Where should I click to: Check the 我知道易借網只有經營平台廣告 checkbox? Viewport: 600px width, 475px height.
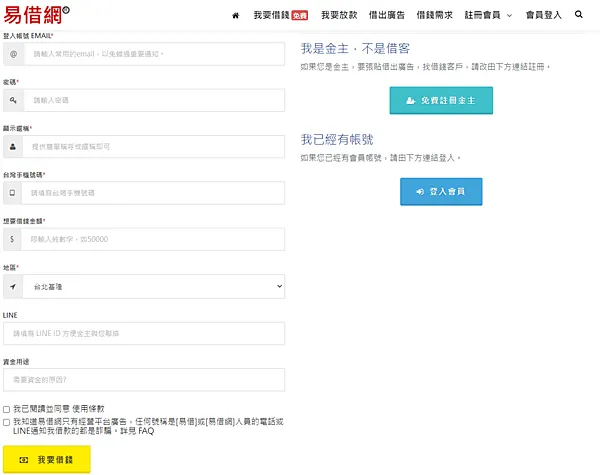coord(7,422)
